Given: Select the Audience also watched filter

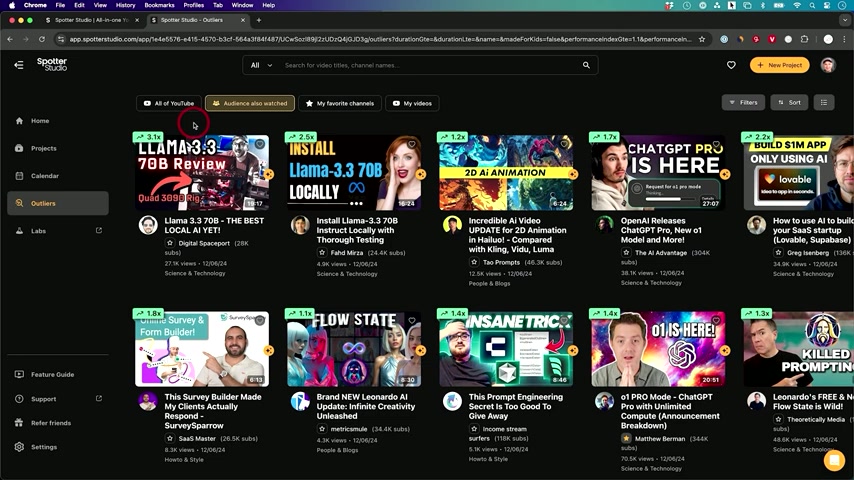Looking at the screenshot, I should (x=250, y=104).
